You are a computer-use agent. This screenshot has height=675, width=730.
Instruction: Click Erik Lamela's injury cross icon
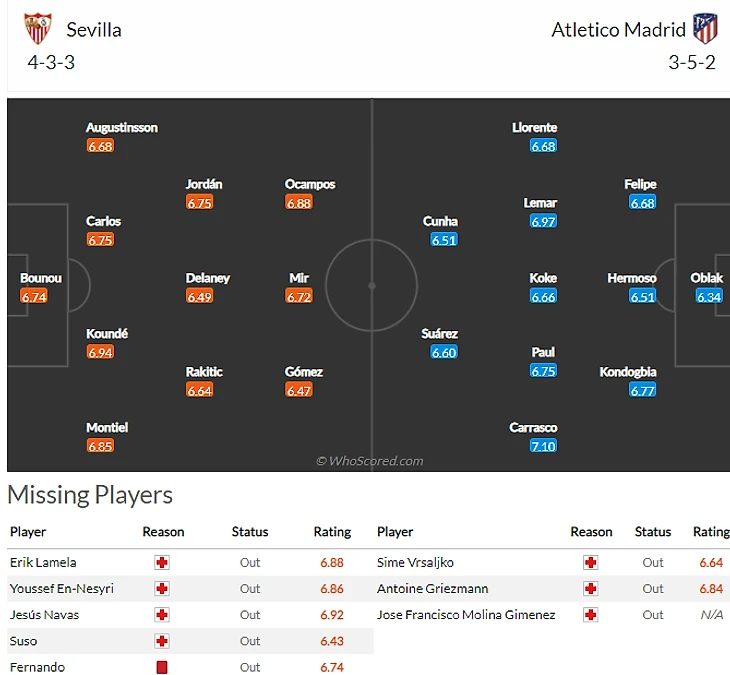[x=162, y=563]
